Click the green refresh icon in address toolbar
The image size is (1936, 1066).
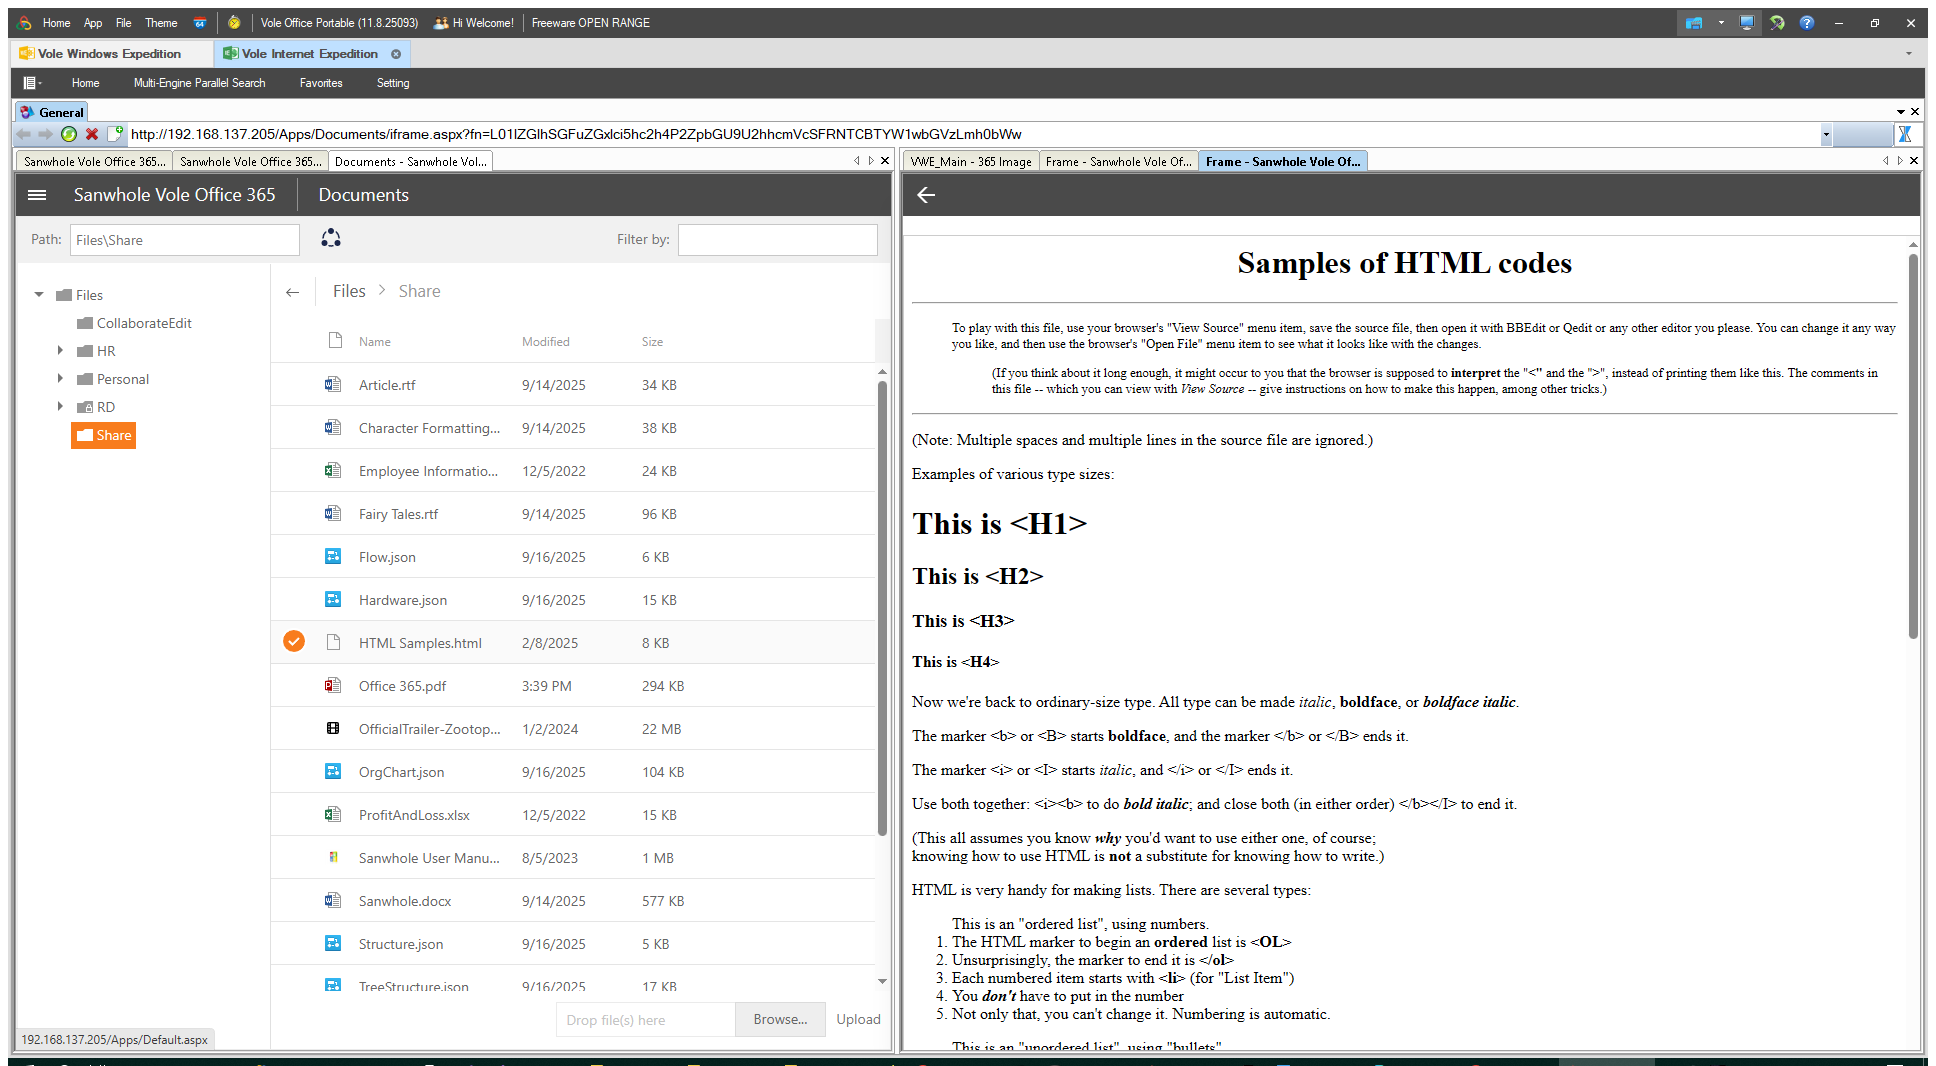click(x=69, y=134)
